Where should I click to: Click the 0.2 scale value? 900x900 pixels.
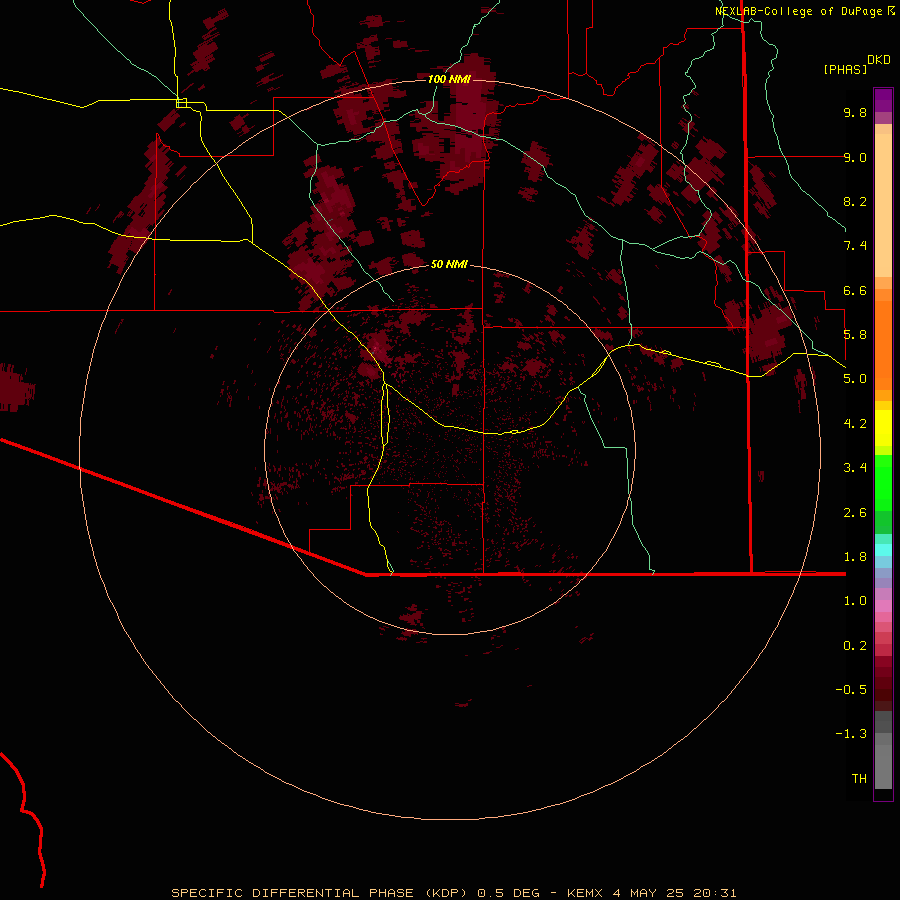click(855, 645)
